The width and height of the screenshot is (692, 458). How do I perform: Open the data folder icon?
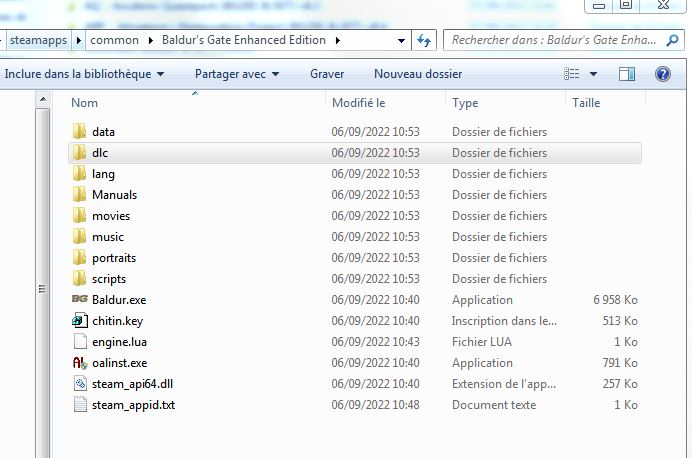79,131
